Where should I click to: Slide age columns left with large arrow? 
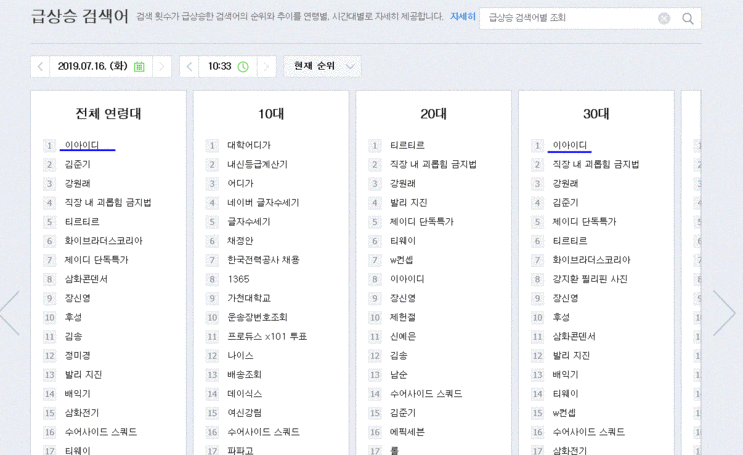9,313
